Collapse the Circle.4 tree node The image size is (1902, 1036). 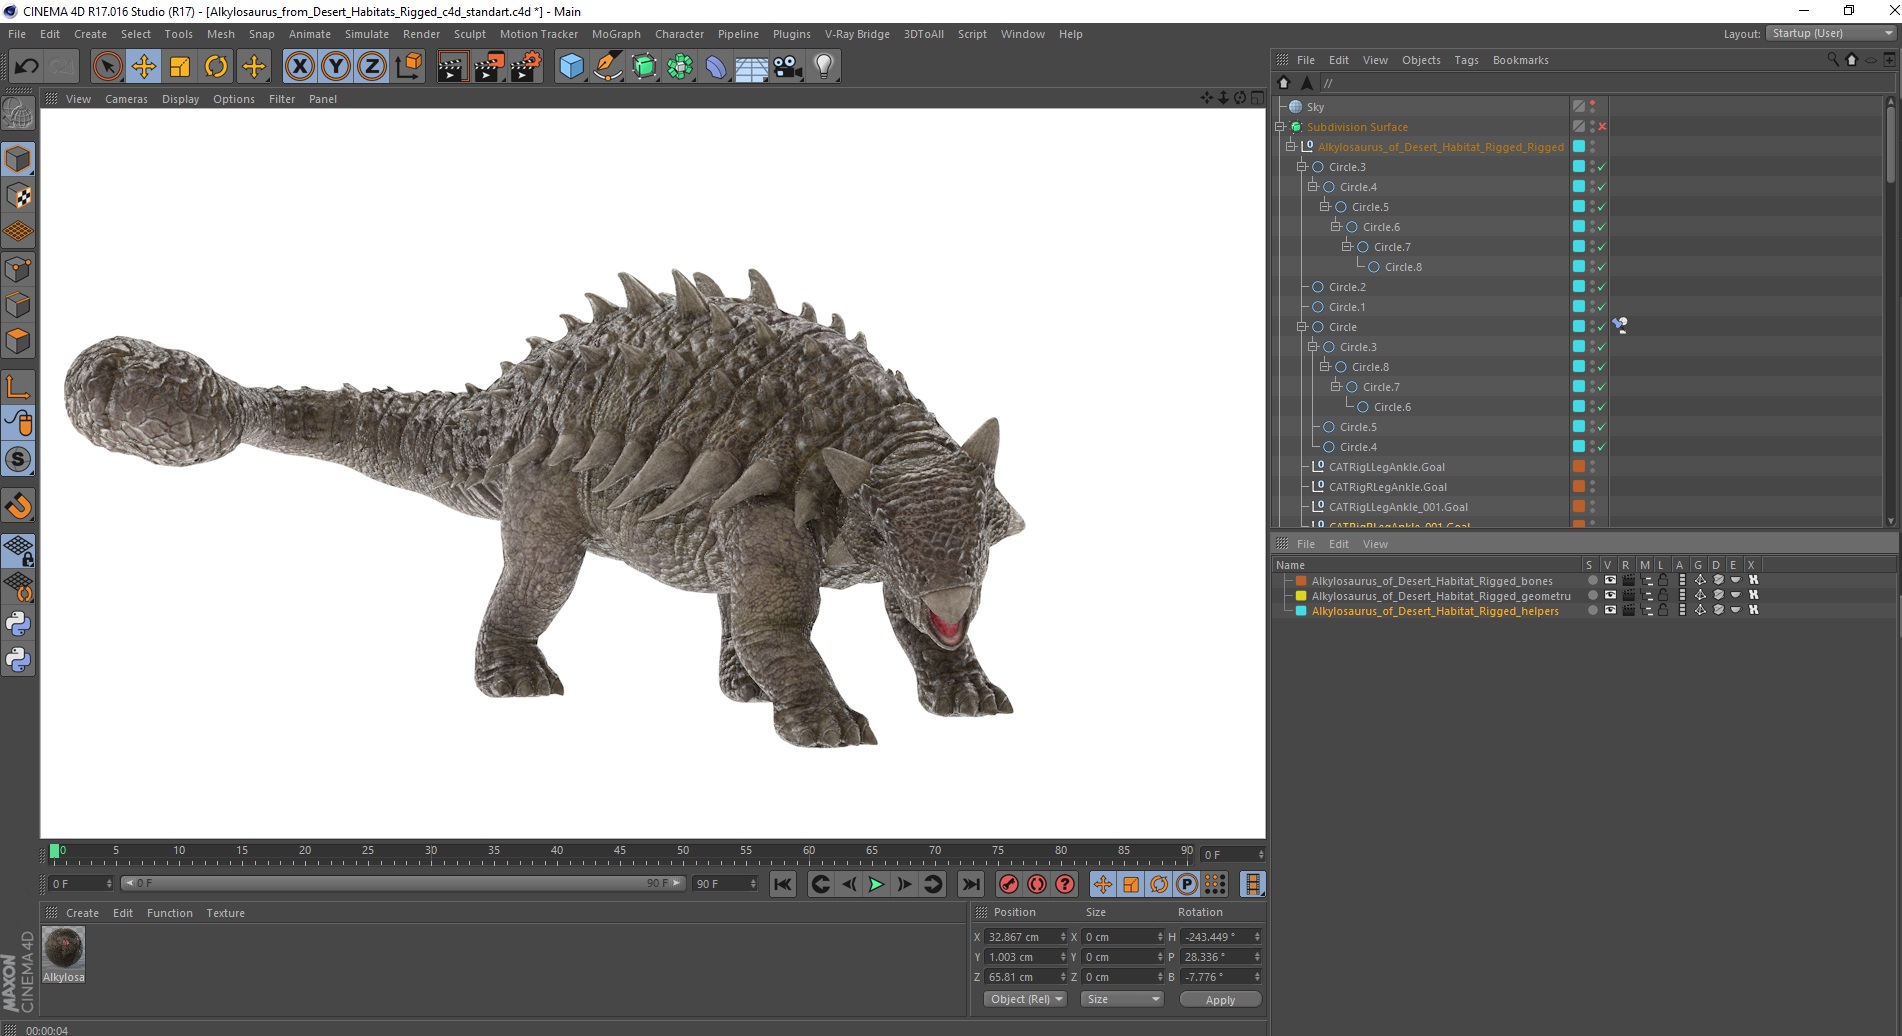[x=1313, y=187]
